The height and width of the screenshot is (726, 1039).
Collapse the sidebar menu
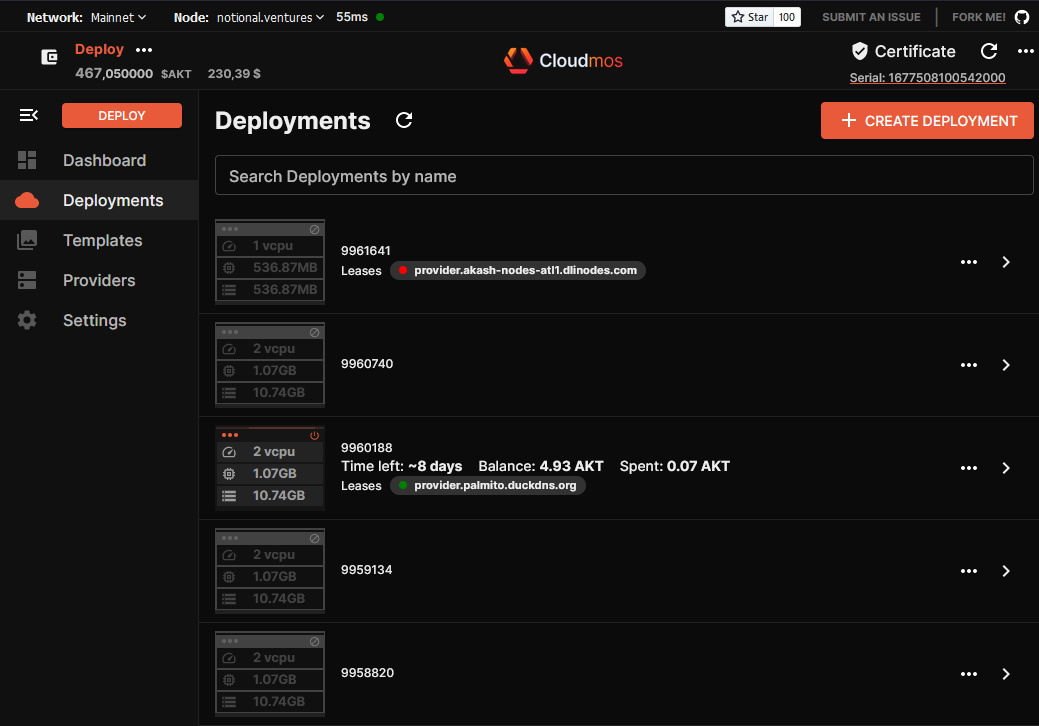28,116
